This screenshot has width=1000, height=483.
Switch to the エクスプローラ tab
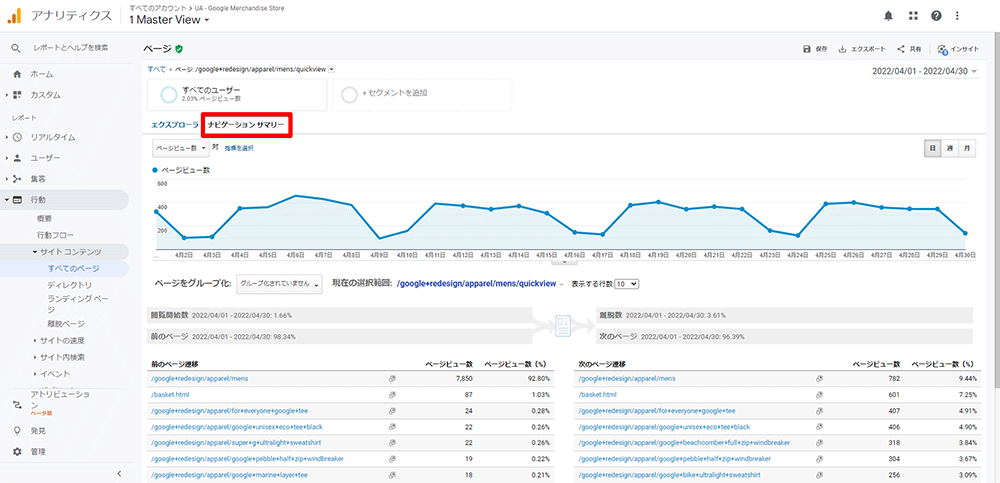pyautogui.click(x=174, y=125)
